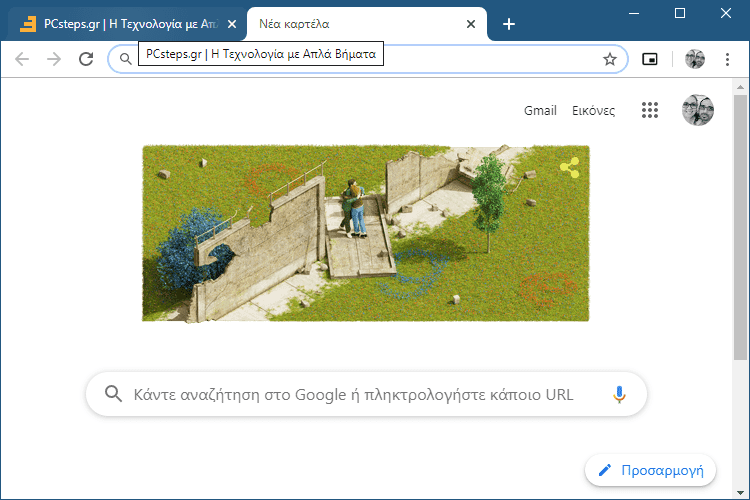Select the Νέα καρτέλα tab
The height and width of the screenshot is (500, 750).
[367, 24]
